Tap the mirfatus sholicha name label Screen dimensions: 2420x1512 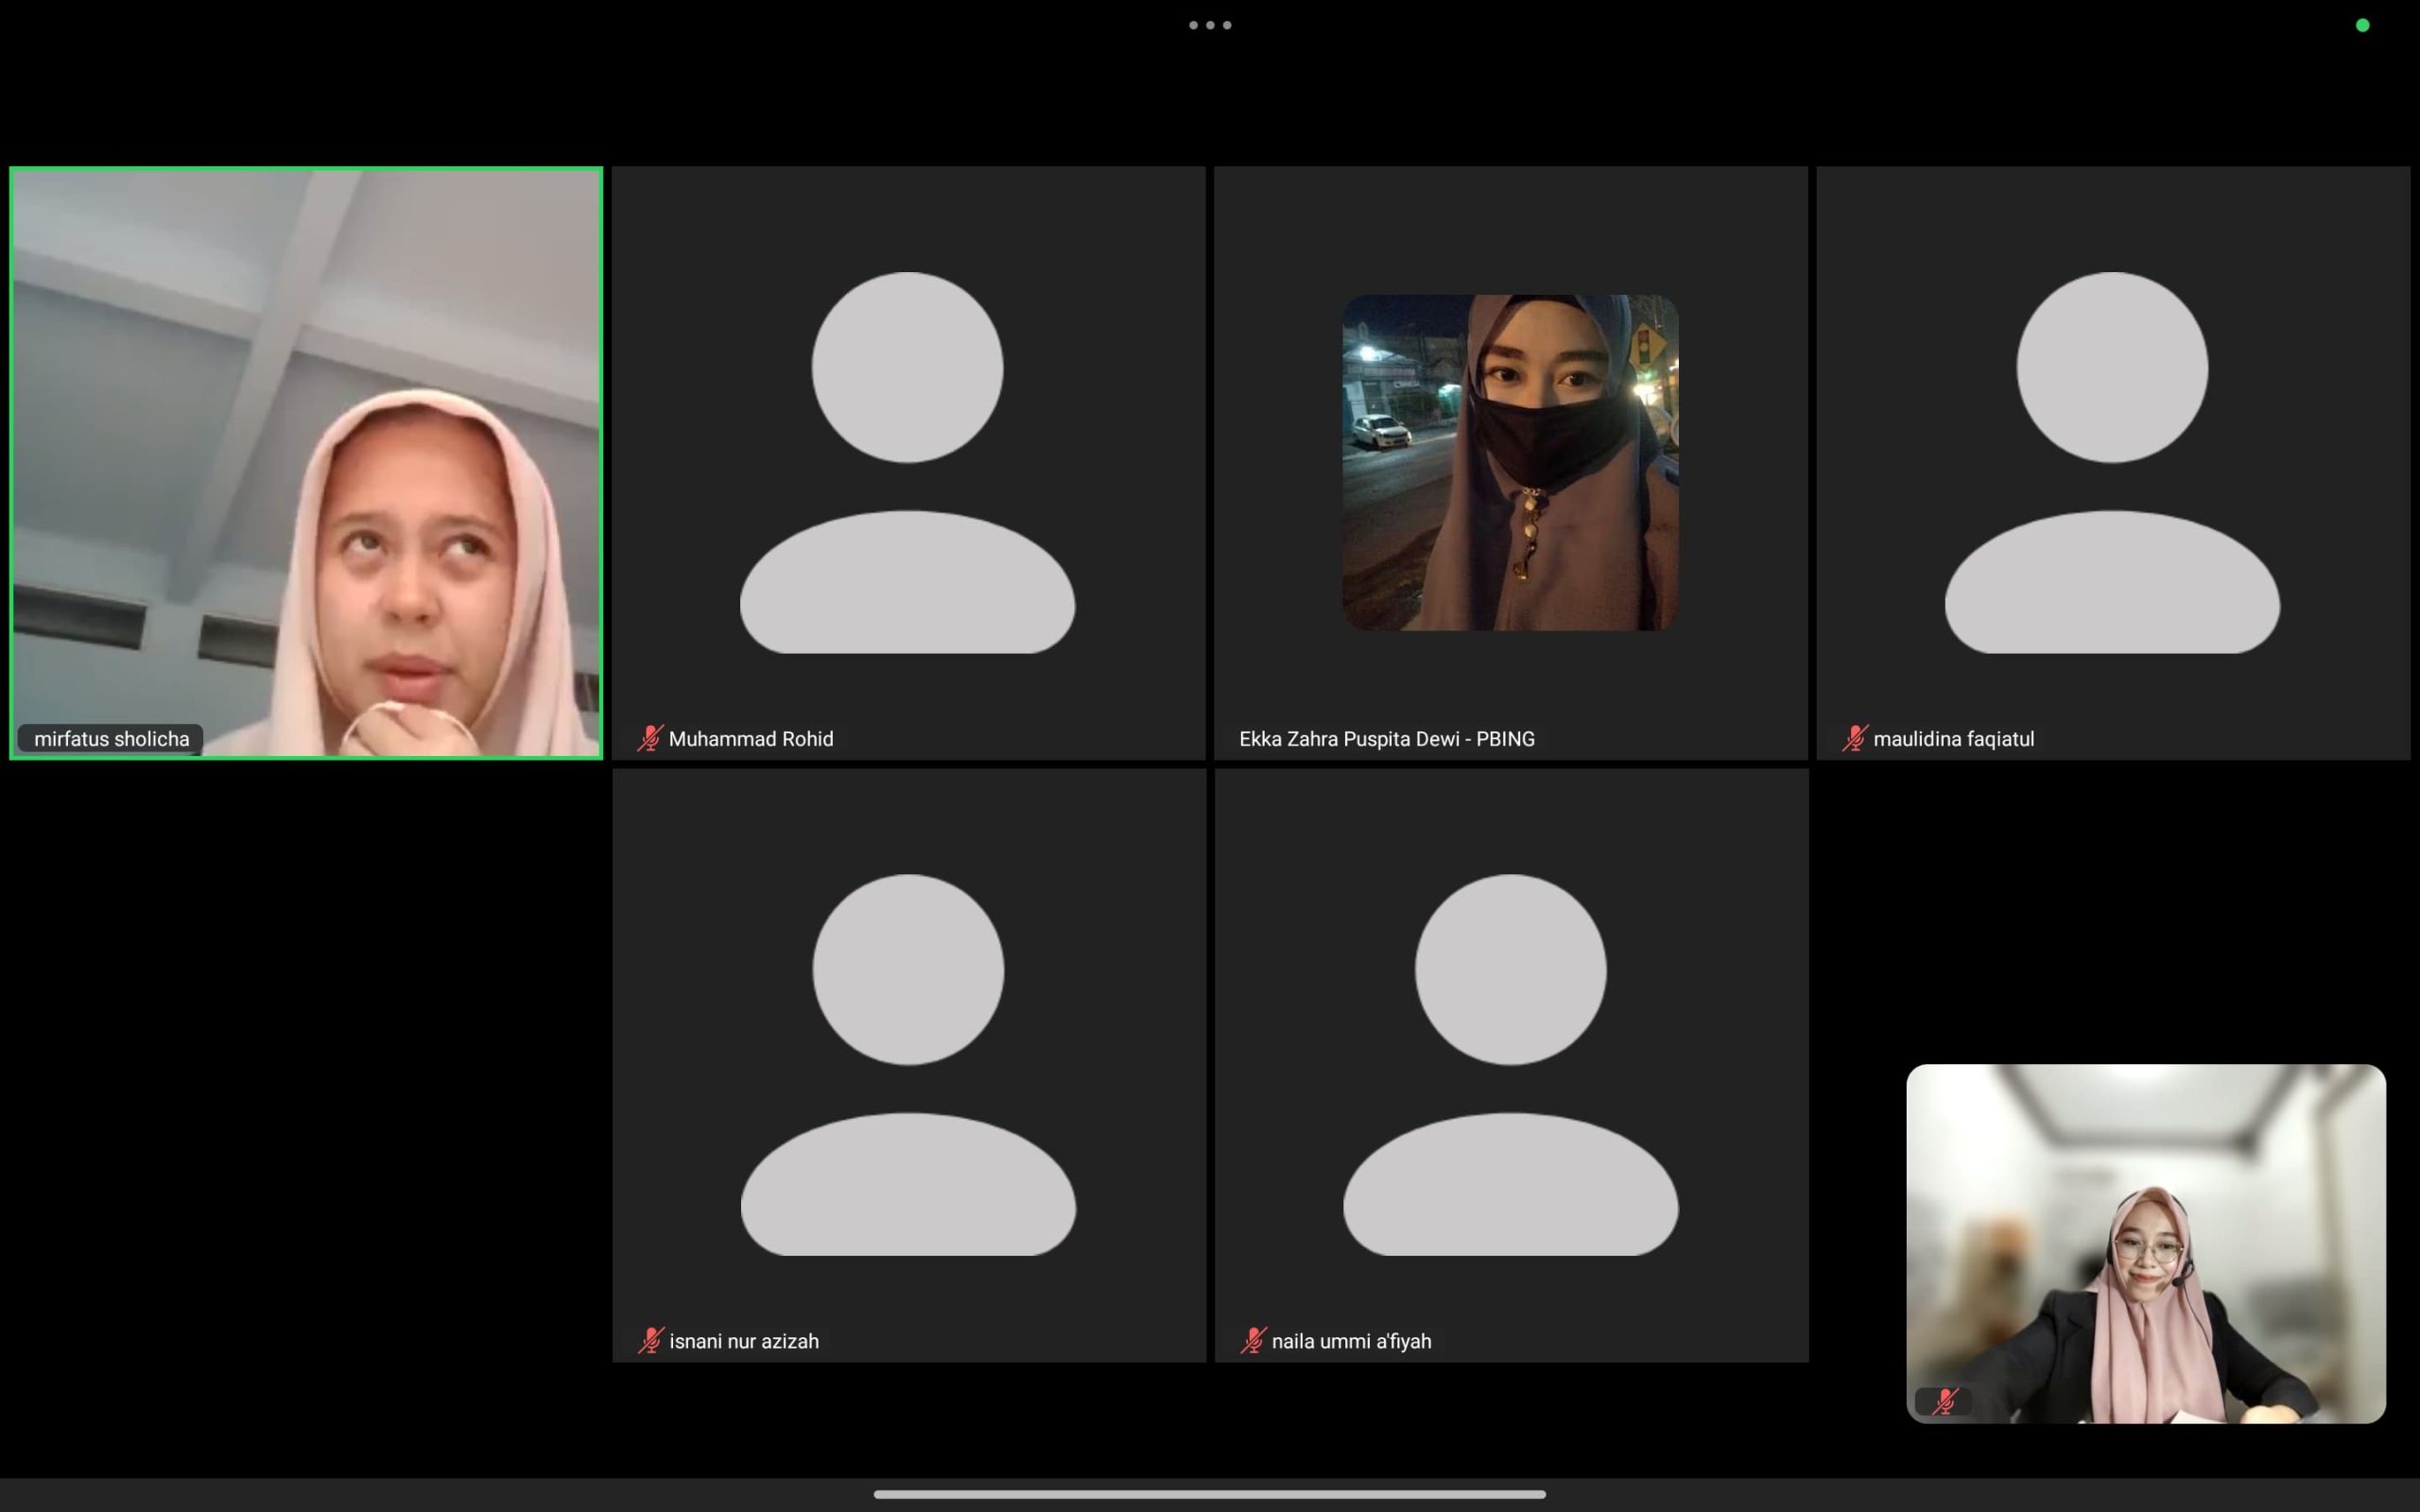pyautogui.click(x=111, y=739)
